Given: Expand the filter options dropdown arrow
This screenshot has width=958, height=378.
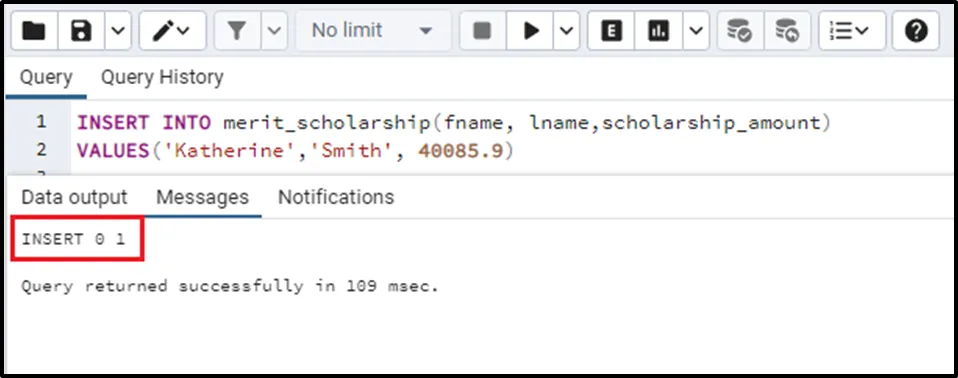Looking at the screenshot, I should click(275, 31).
